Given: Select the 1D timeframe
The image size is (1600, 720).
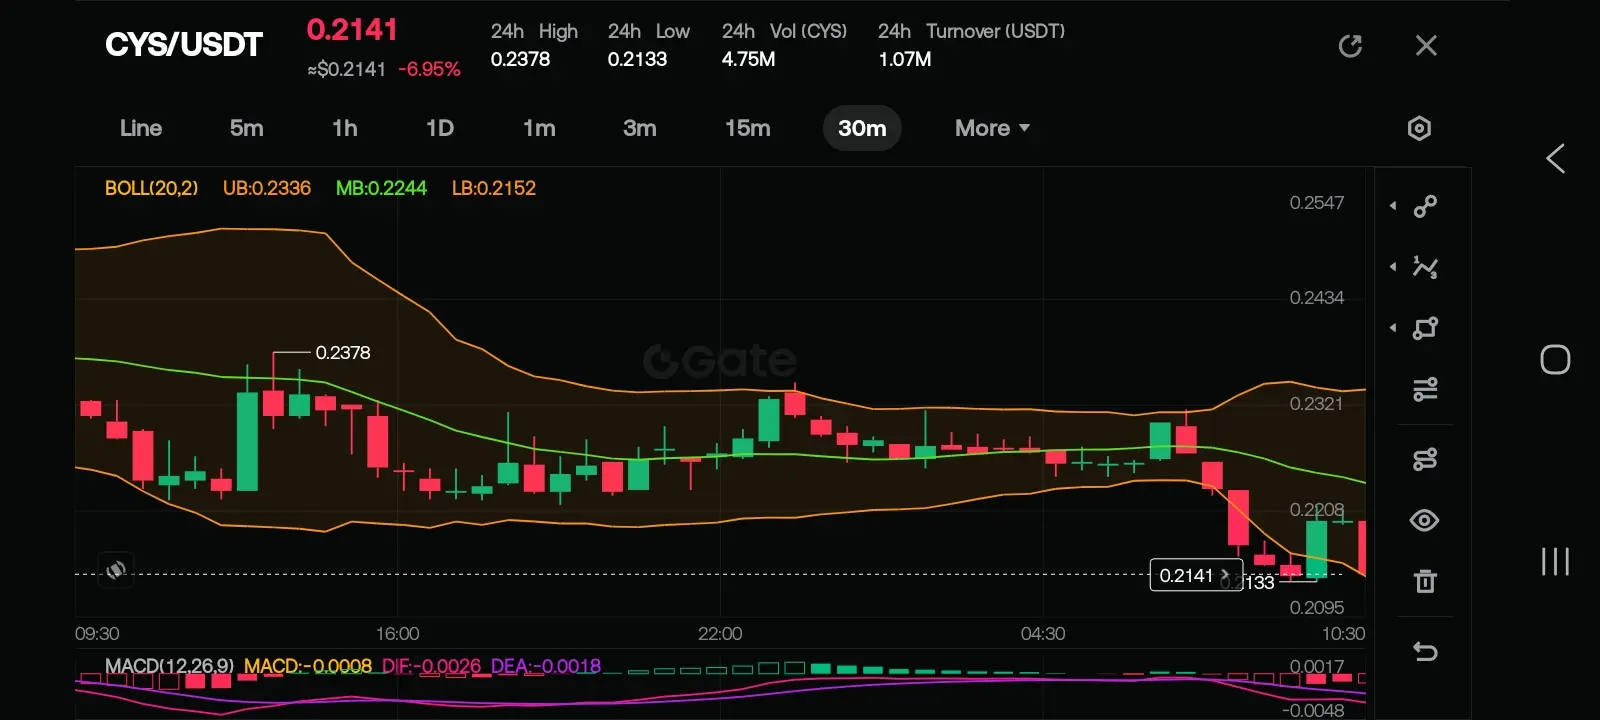Looking at the screenshot, I should (440, 128).
